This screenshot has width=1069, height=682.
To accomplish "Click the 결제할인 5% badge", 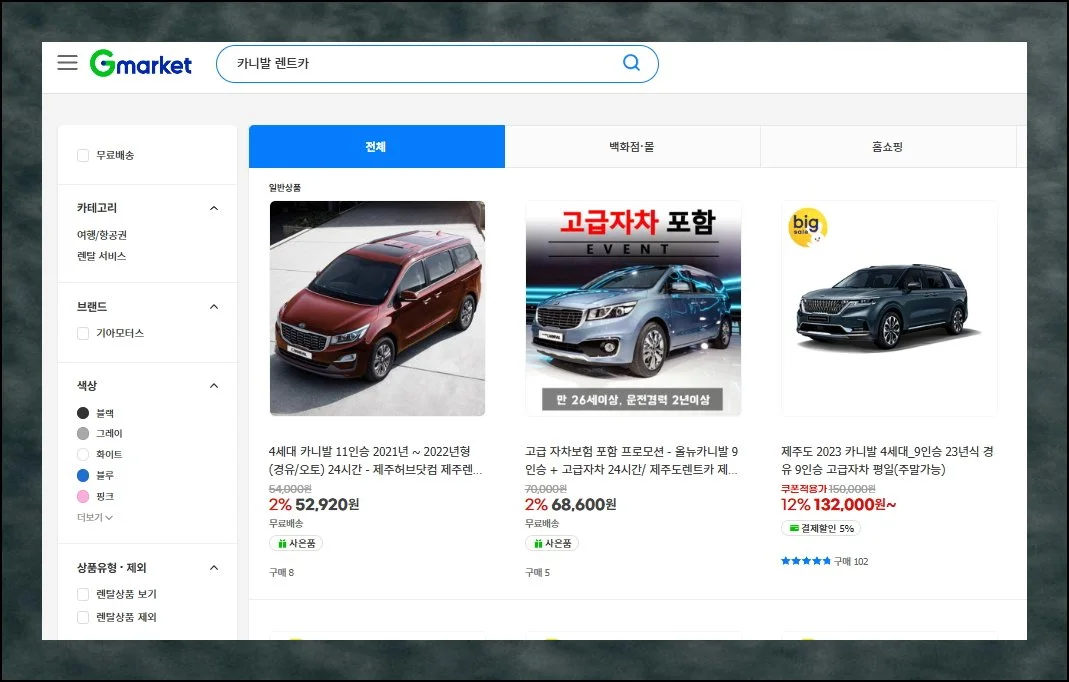I will click(x=820, y=528).
